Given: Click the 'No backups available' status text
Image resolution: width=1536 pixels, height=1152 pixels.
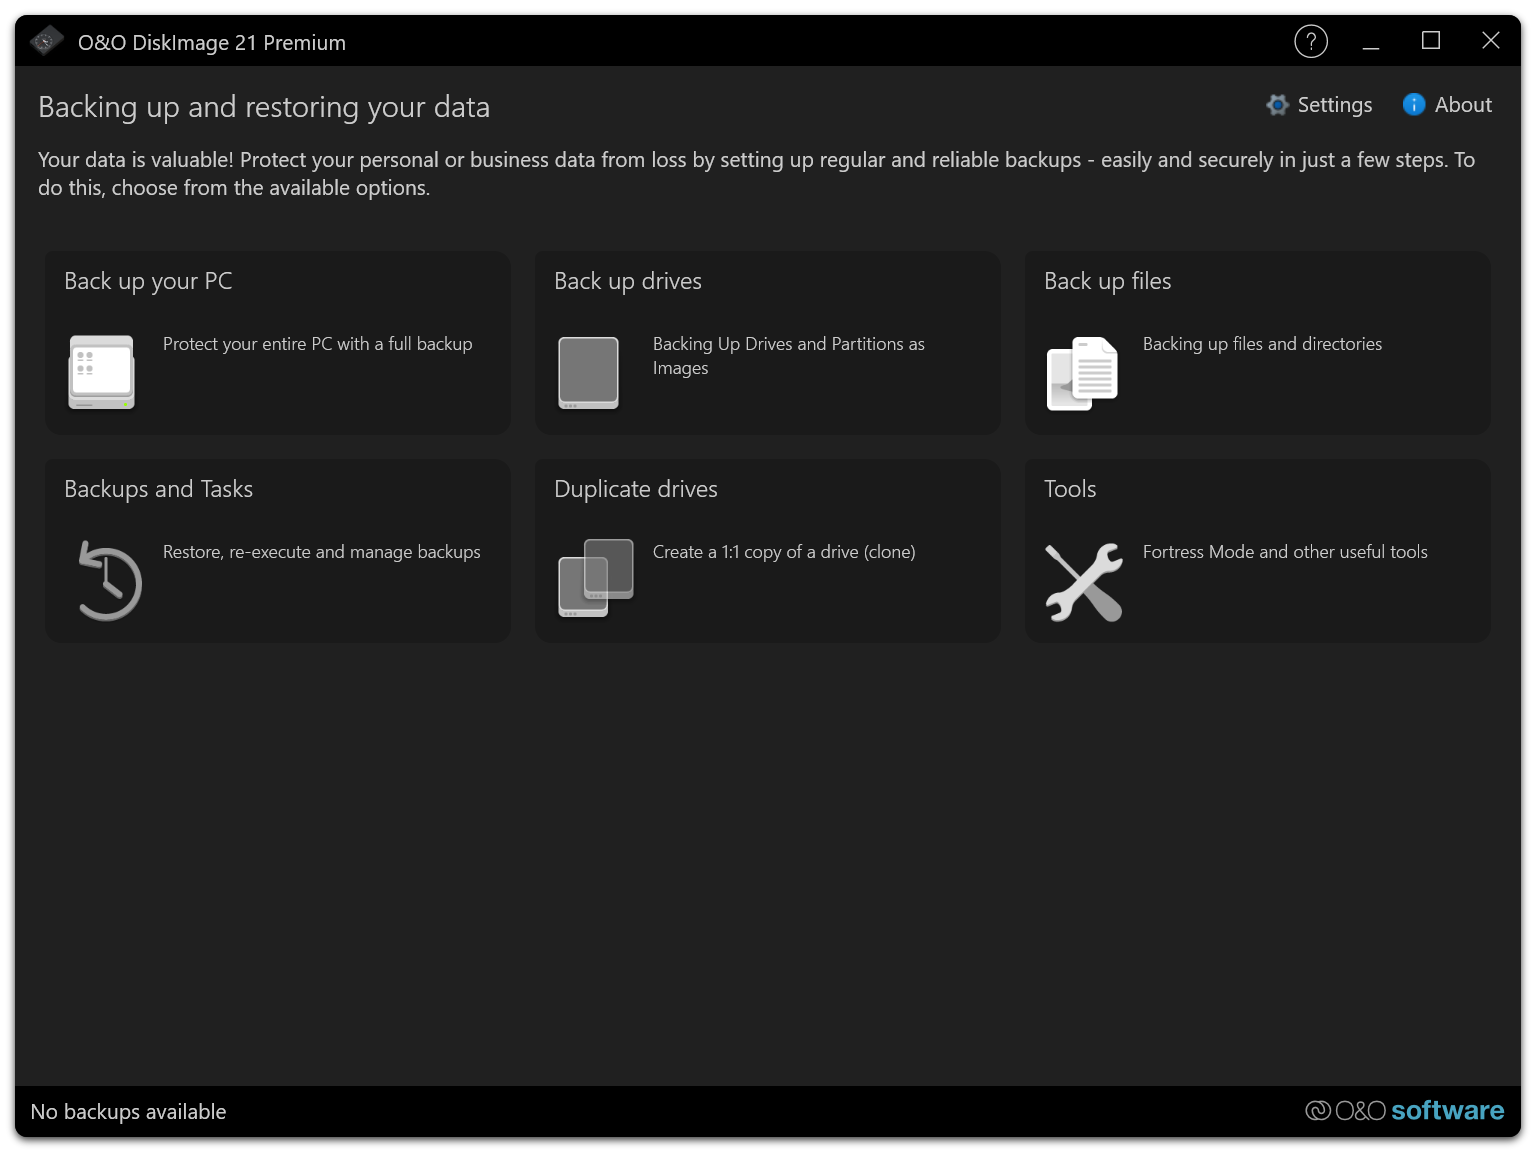Looking at the screenshot, I should click(x=128, y=1112).
